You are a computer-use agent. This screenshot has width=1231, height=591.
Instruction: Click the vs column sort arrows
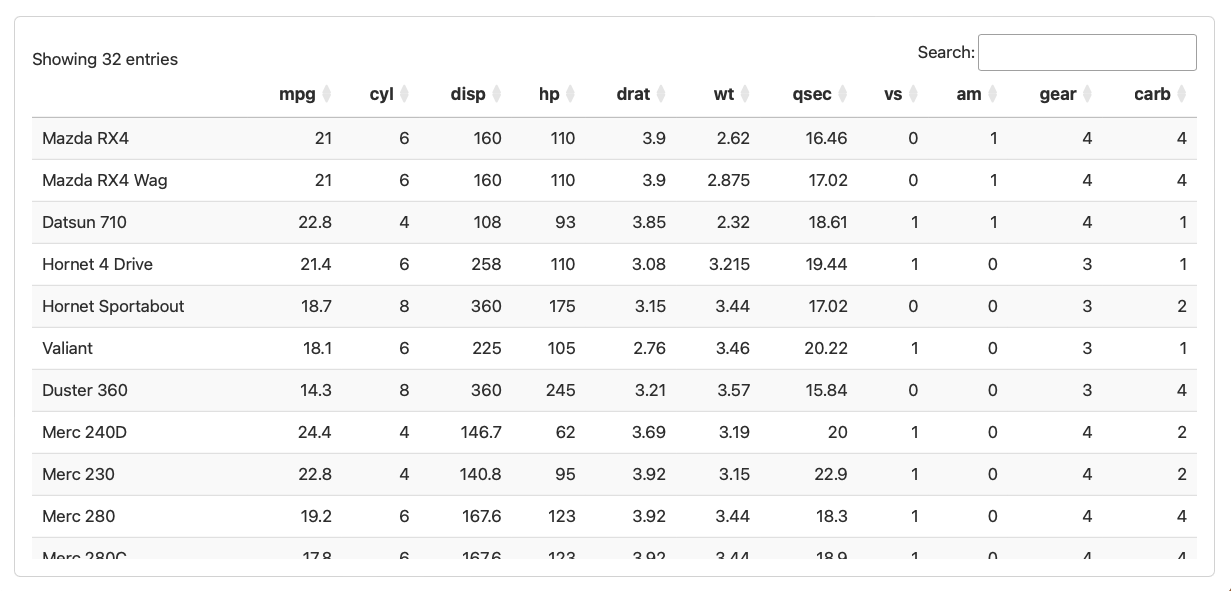pos(913,94)
